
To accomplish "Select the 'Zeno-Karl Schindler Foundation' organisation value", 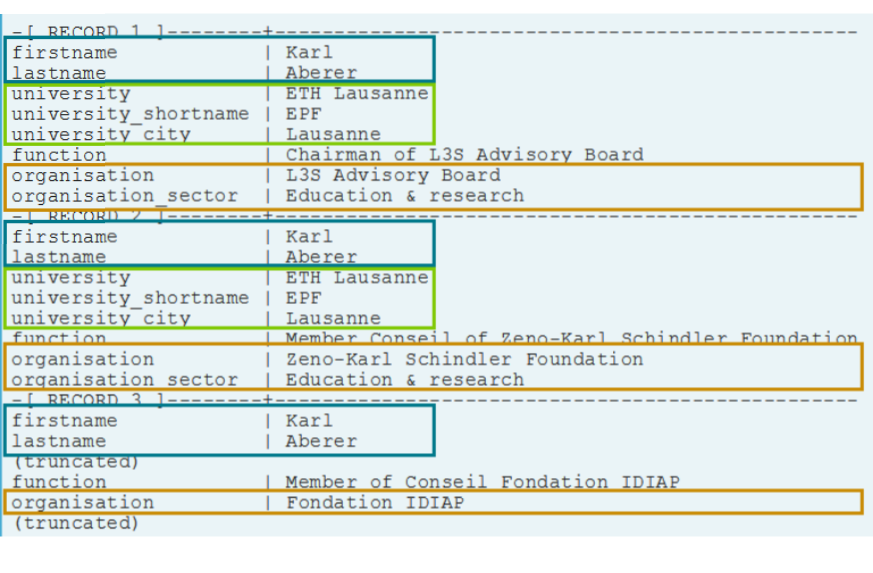I will click(464, 360).
